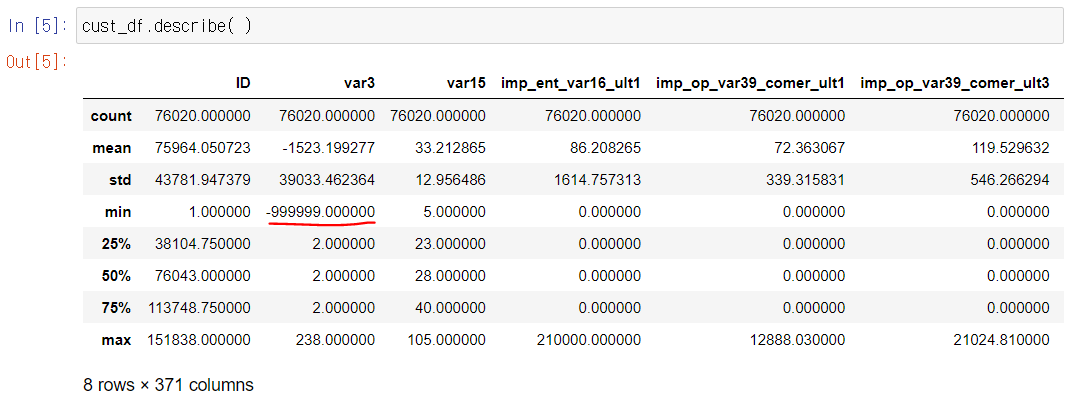Click the imp_op_var39_comer_ult3 column header
Image resolution: width=1070 pixels, height=400 pixels.
click(x=955, y=84)
